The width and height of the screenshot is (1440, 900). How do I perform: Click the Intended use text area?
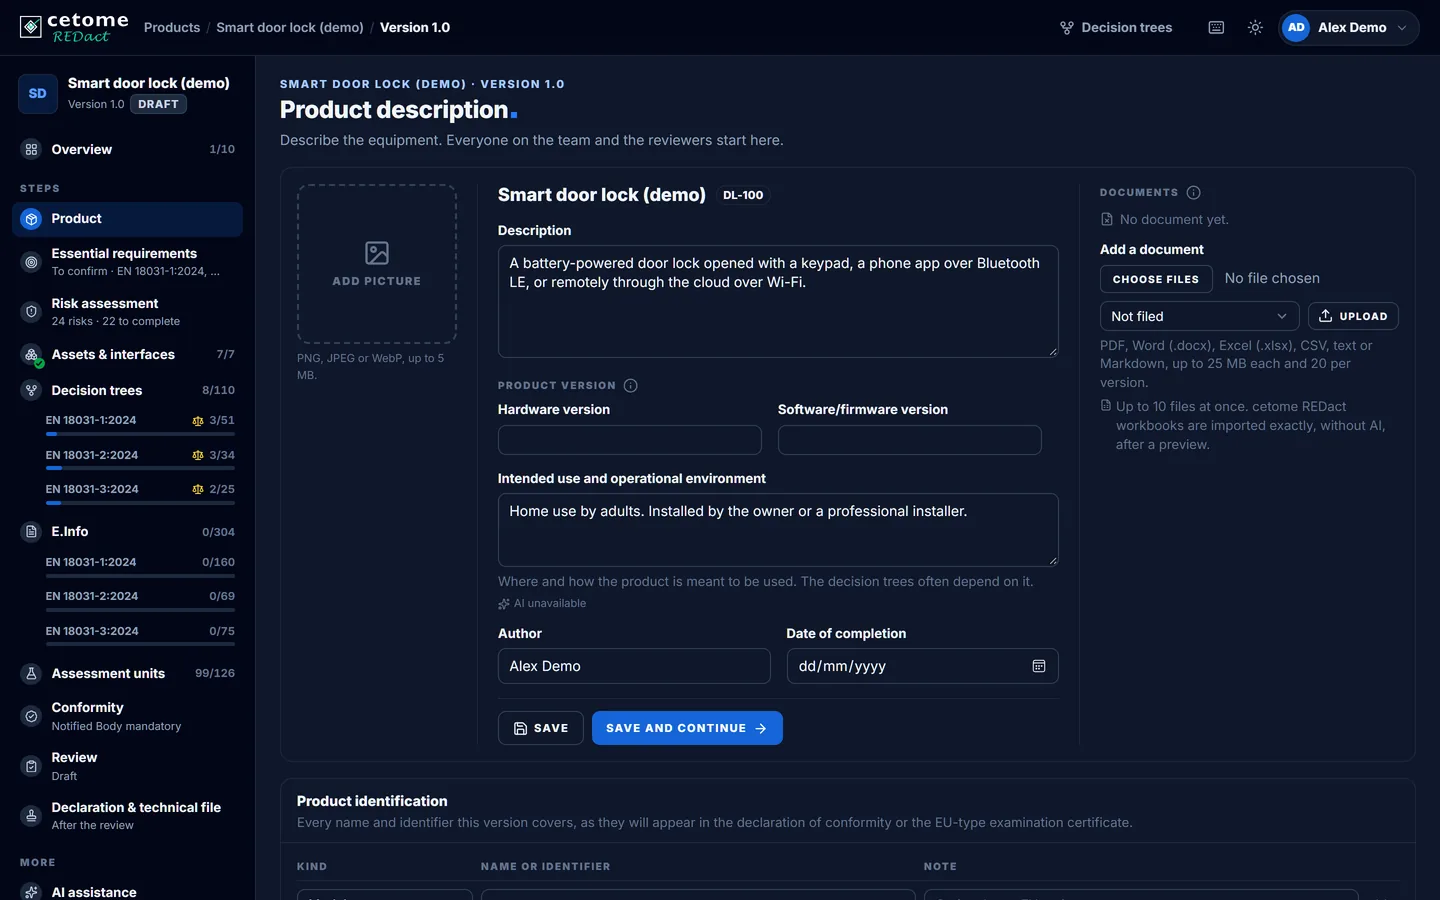[778, 529]
